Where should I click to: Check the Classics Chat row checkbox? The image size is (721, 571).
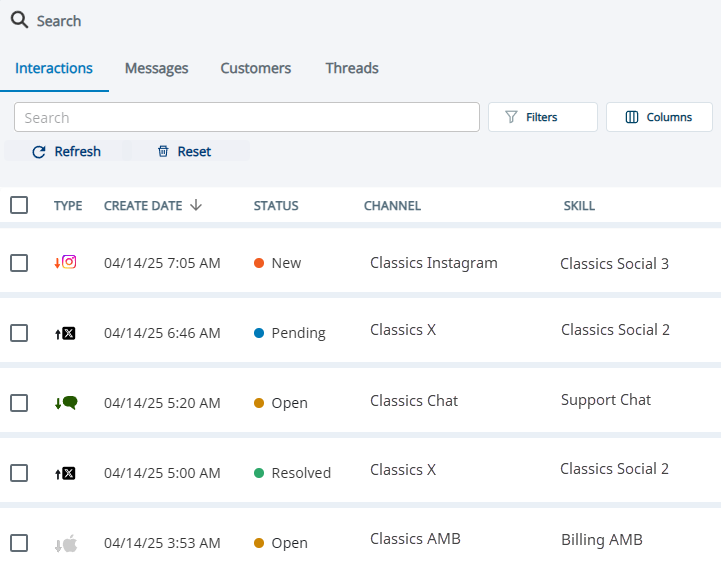(19, 403)
